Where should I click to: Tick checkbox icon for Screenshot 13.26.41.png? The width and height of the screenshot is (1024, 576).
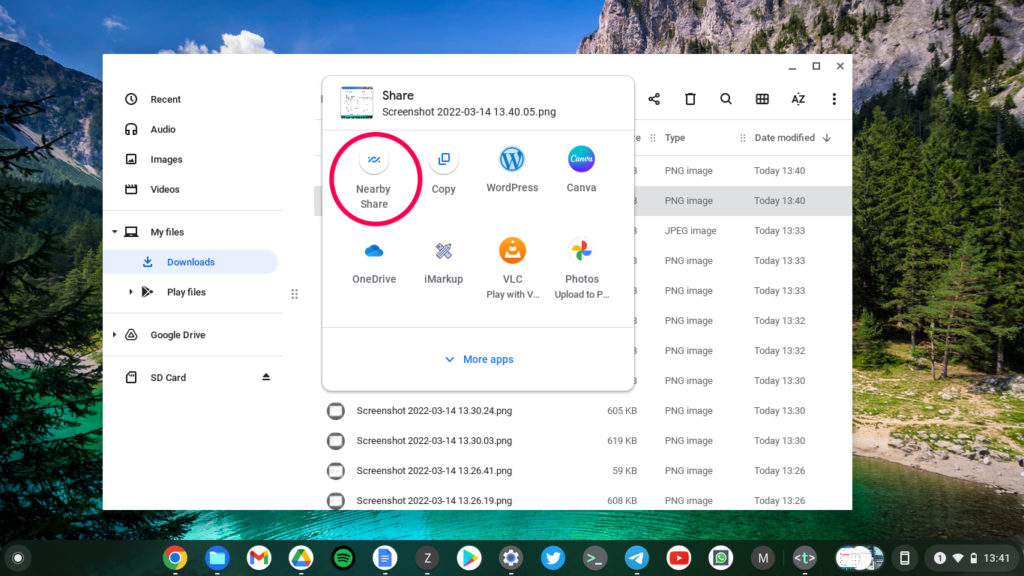coord(336,471)
